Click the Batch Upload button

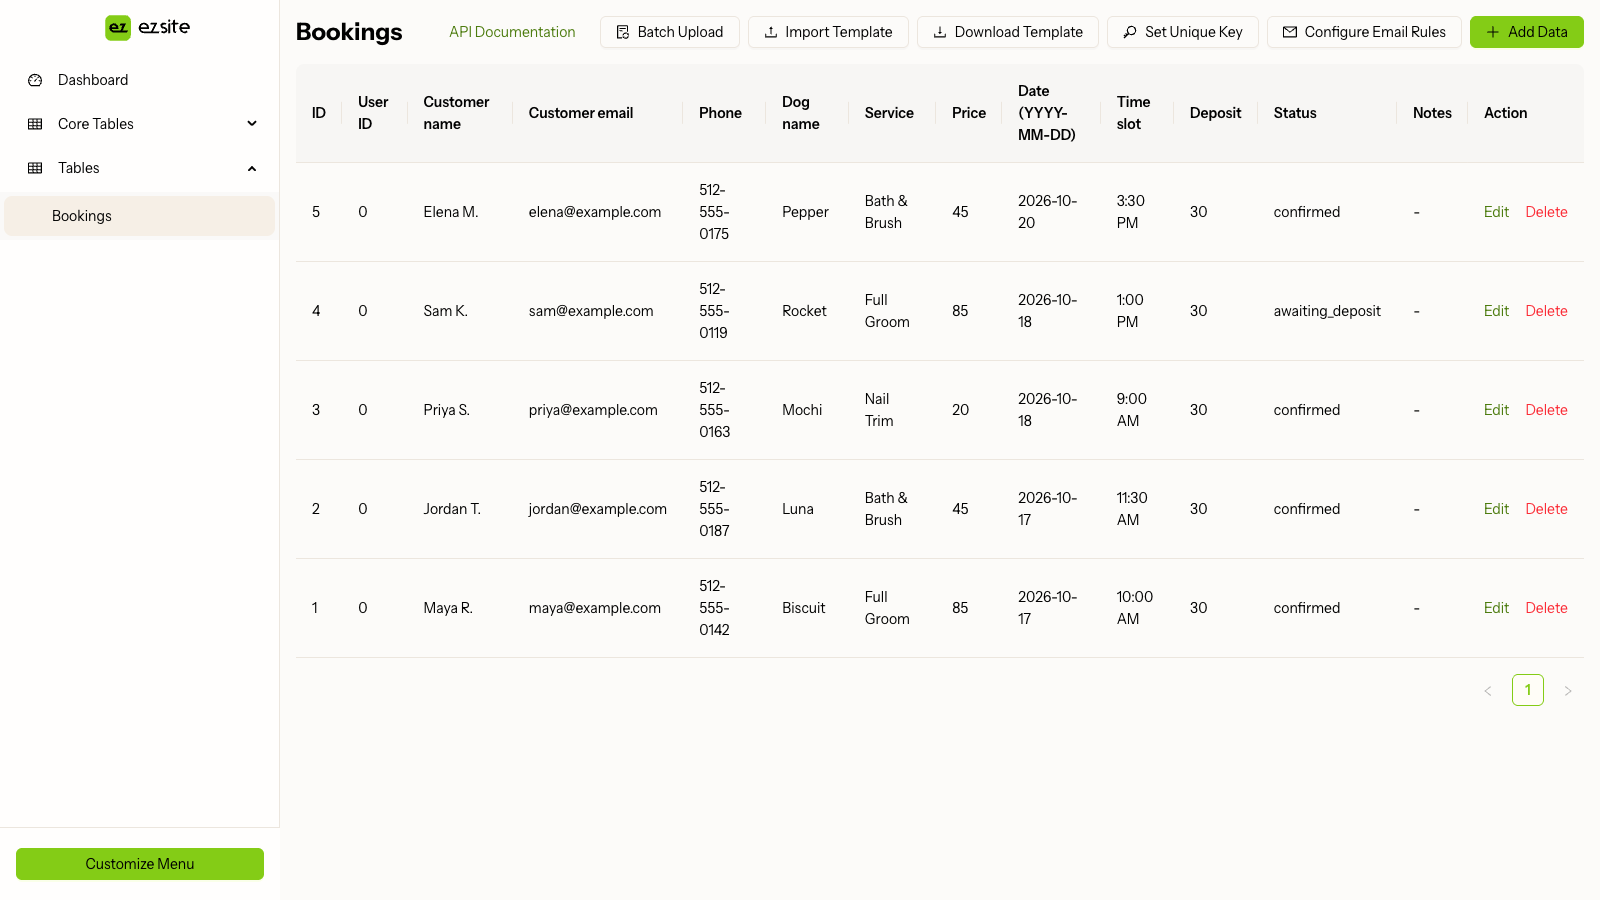point(670,32)
